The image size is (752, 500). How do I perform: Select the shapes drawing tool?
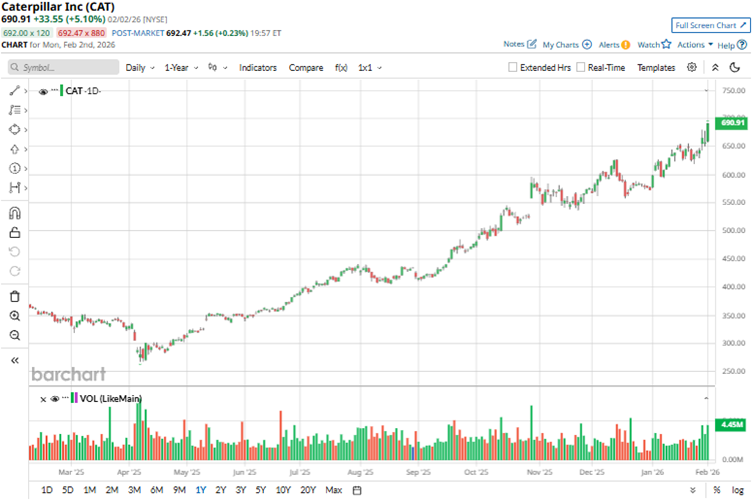point(14,129)
